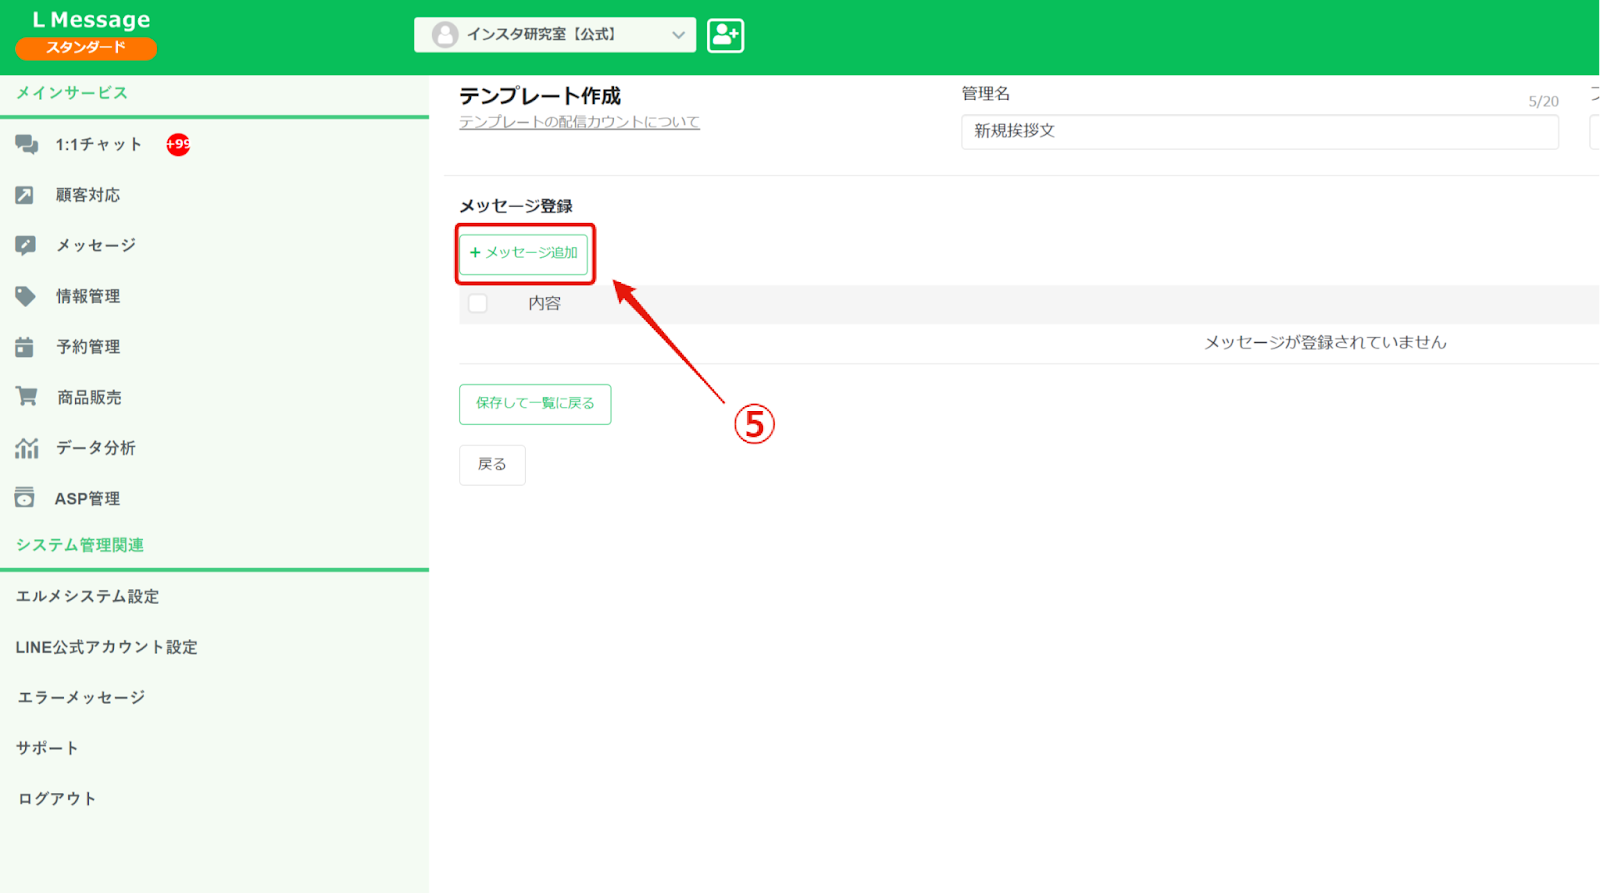Go to エルメシステム設定
Screen dimensions: 1600x893
pos(87,596)
